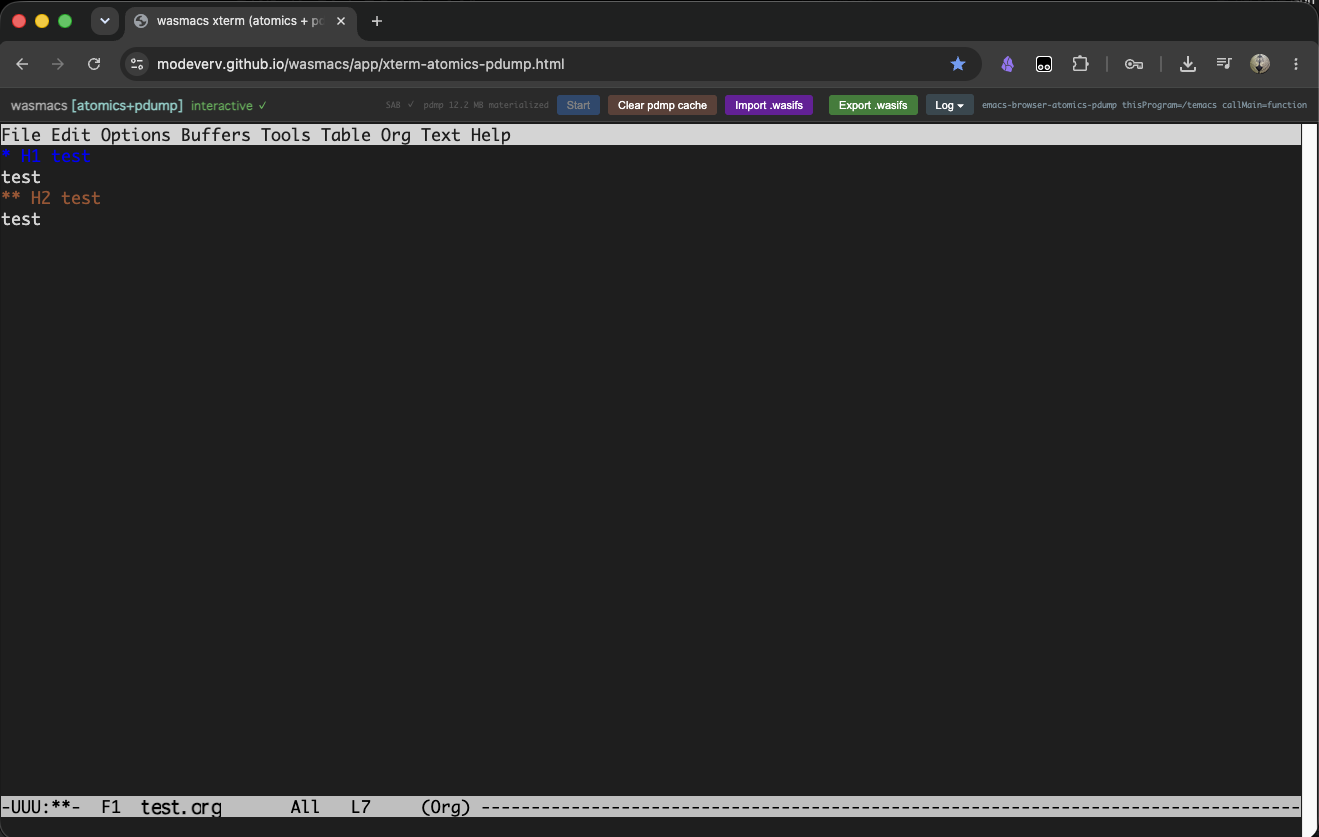Viewport: 1319px width, 837px height.
Task: Click the 'All' position indicator in mode line
Action: tap(305, 807)
